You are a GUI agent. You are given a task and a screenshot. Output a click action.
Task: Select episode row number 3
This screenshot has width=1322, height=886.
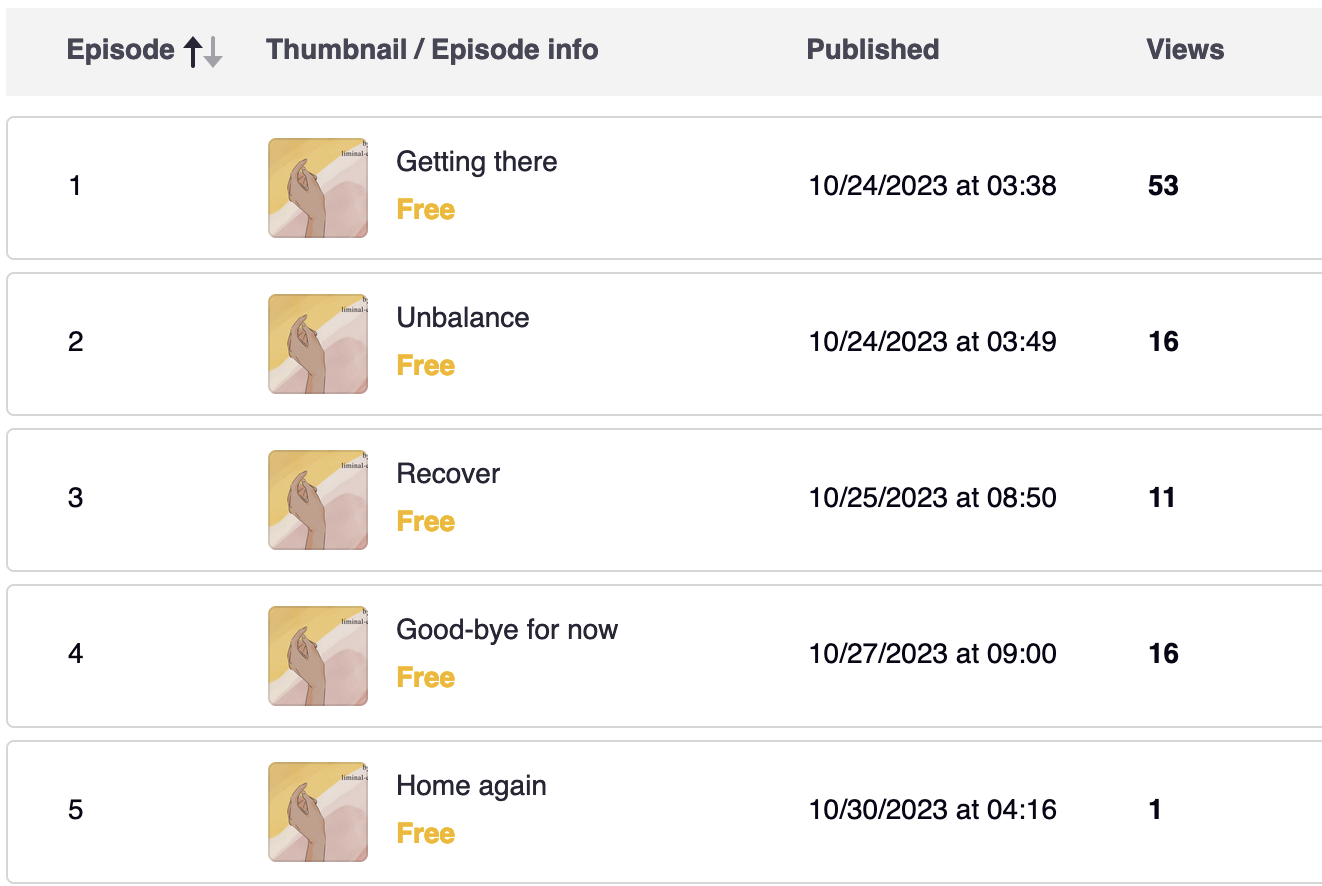pyautogui.click(x=76, y=498)
